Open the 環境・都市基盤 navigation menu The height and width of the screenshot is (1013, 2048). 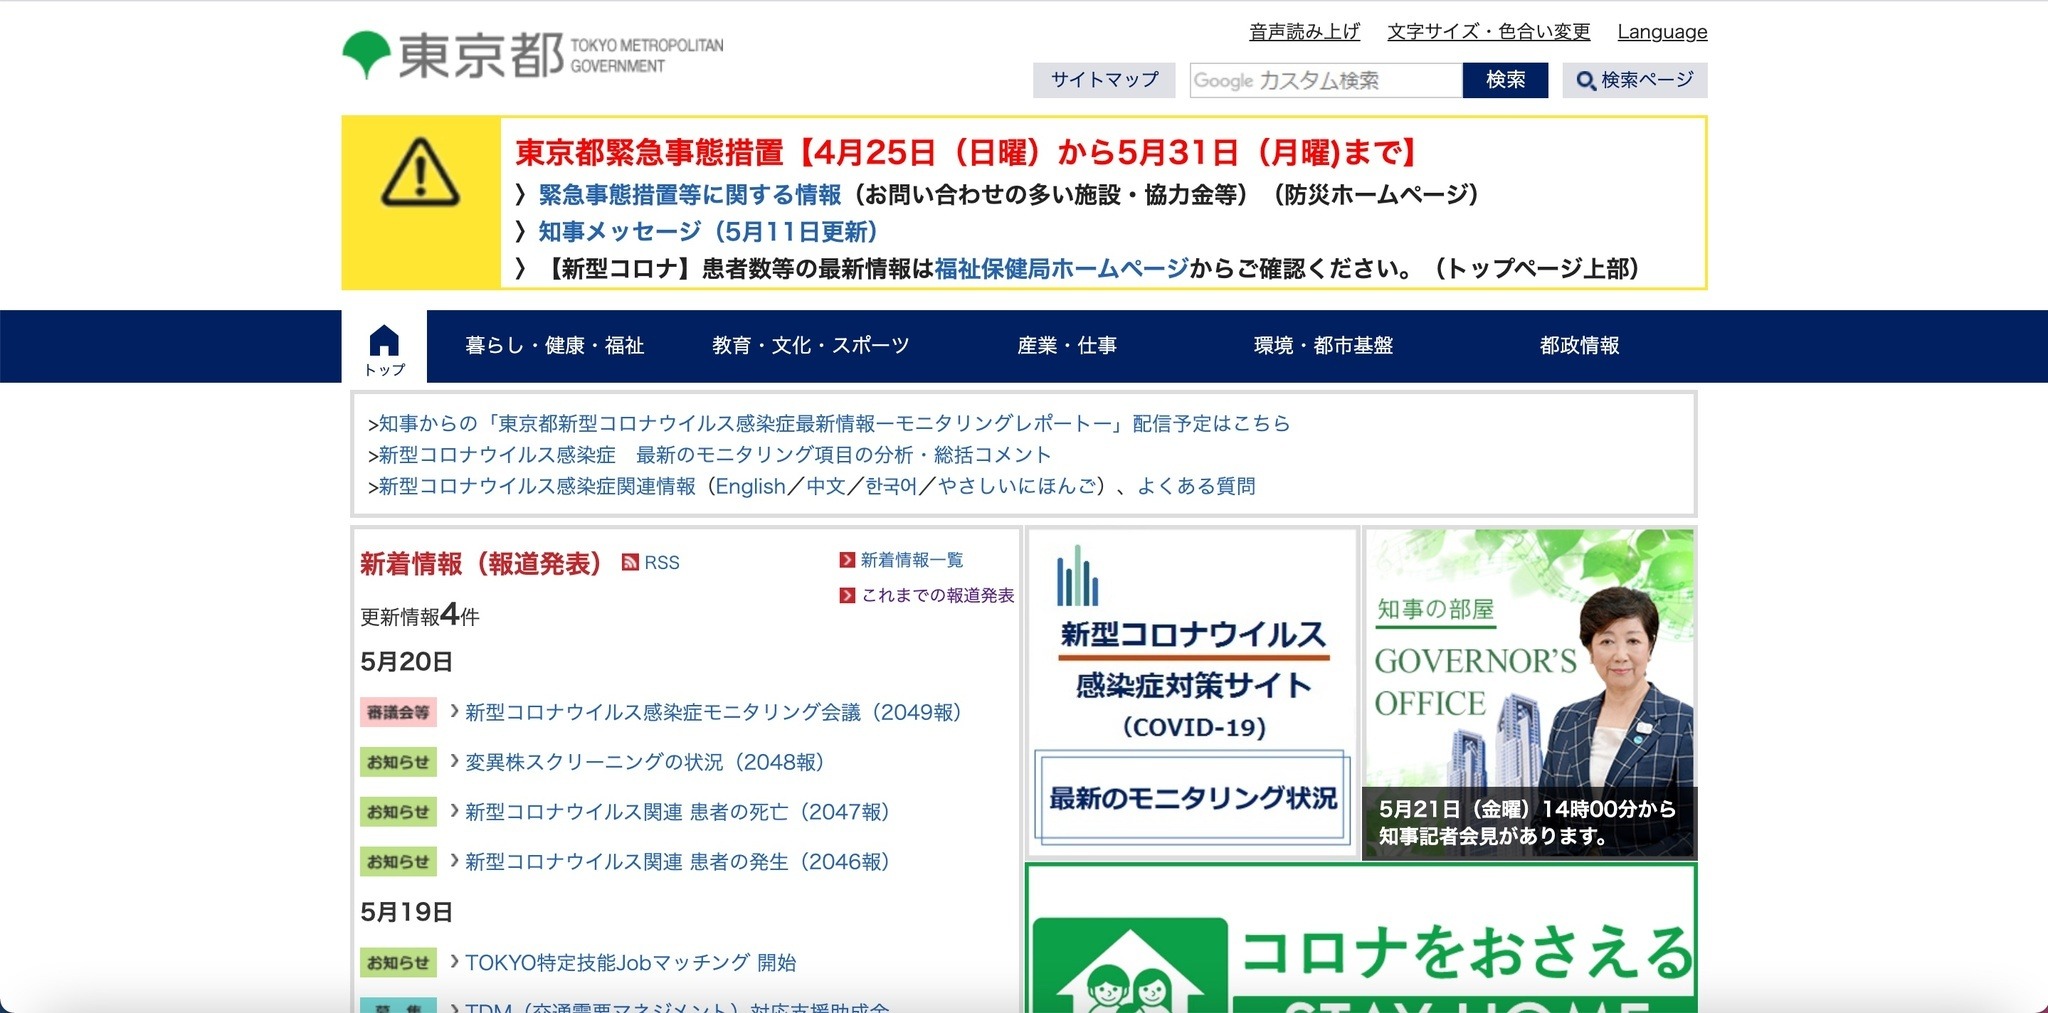(x=1327, y=345)
